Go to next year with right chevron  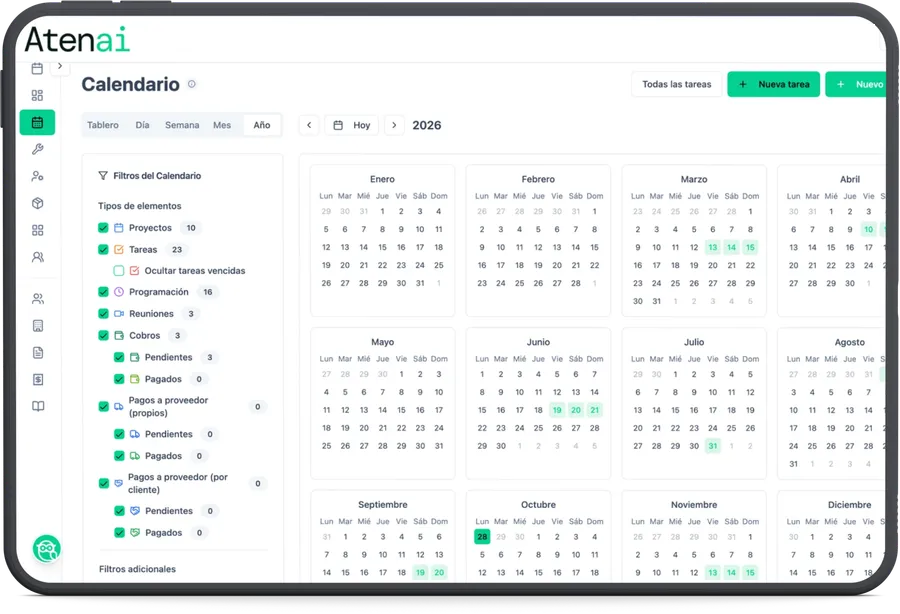[394, 125]
